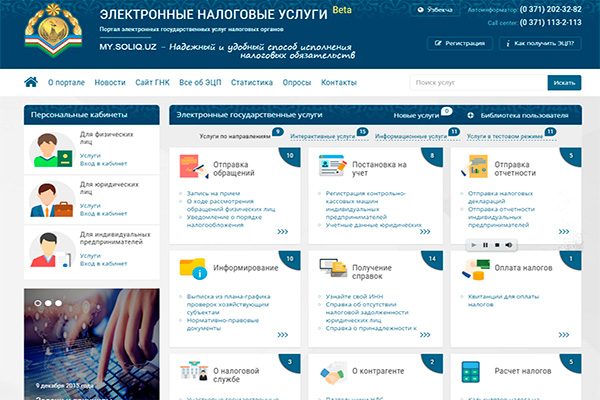Click the Искать search button
This screenshot has width=600, height=400.
point(564,83)
